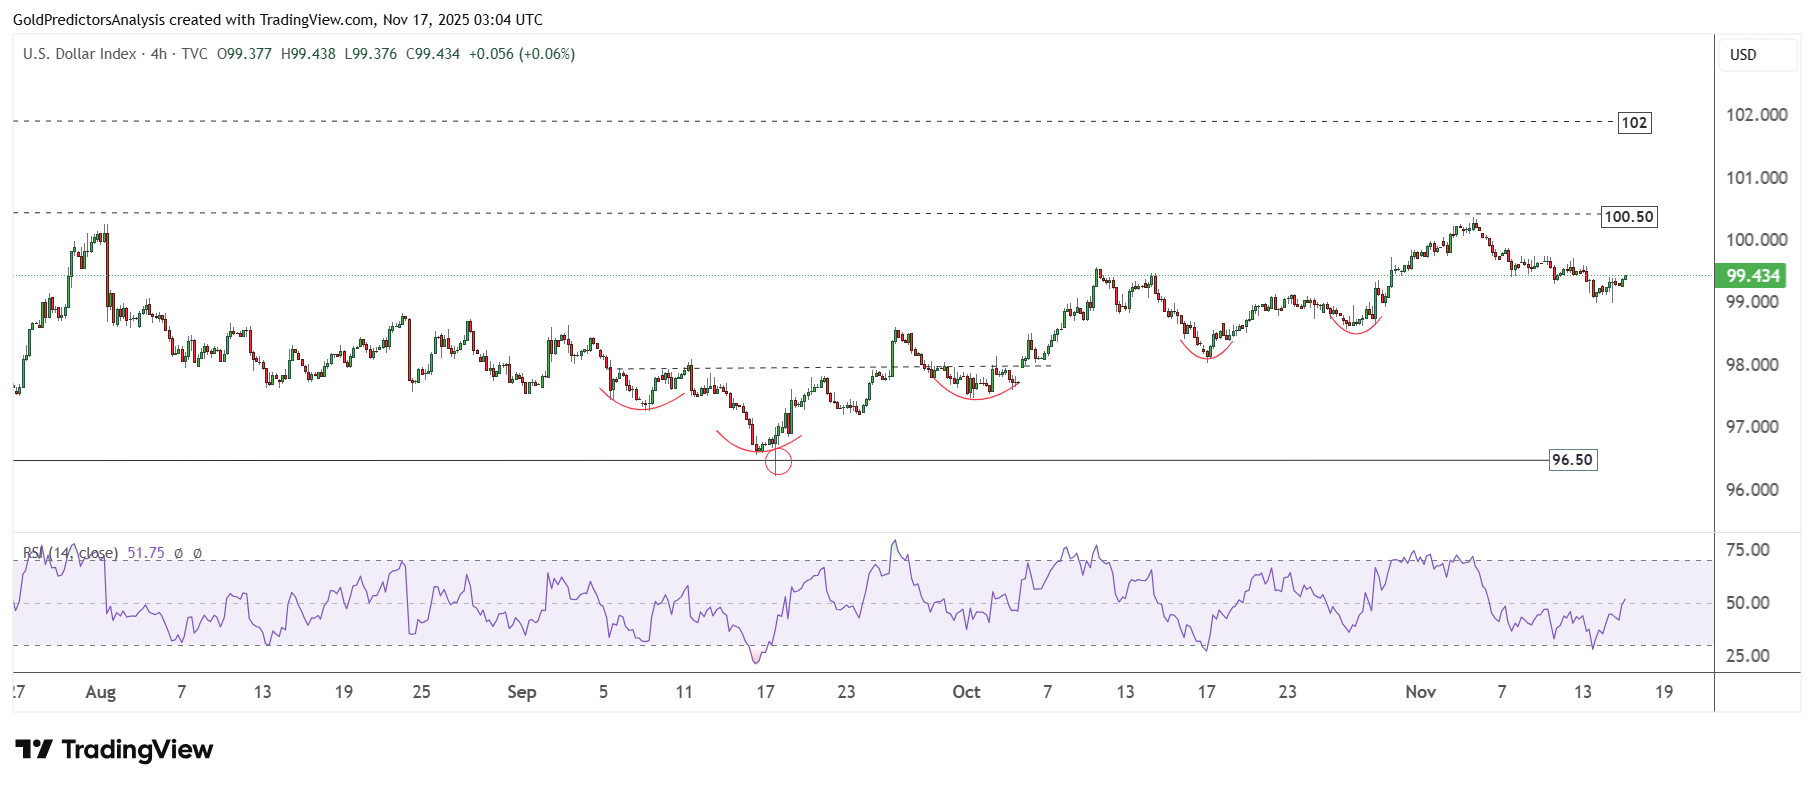Screen dimensions: 1814x787
Task: Click the first ∅ symbol in RSI legend
Action: click(x=178, y=553)
